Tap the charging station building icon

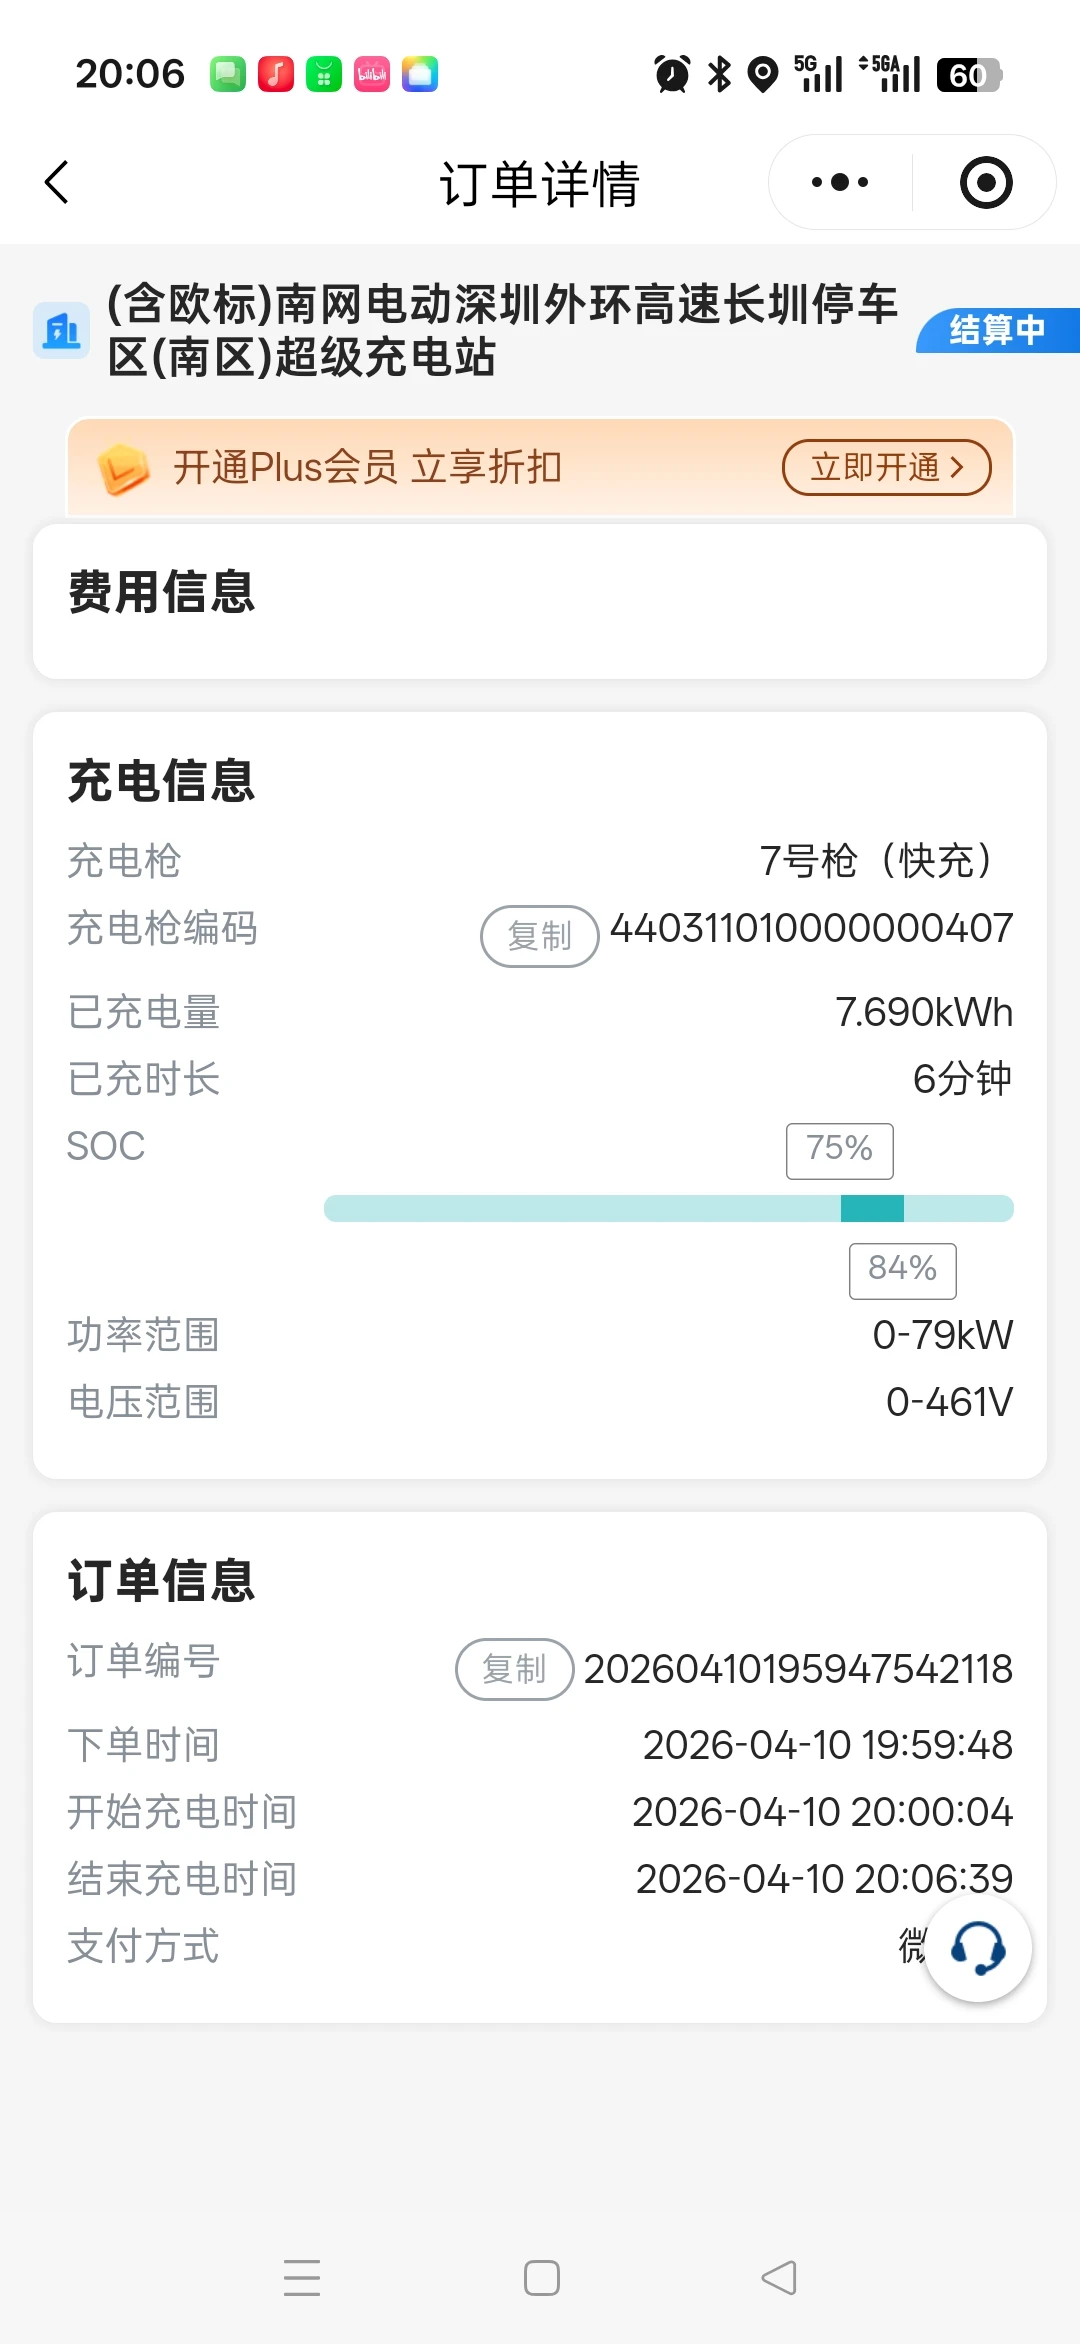(61, 330)
